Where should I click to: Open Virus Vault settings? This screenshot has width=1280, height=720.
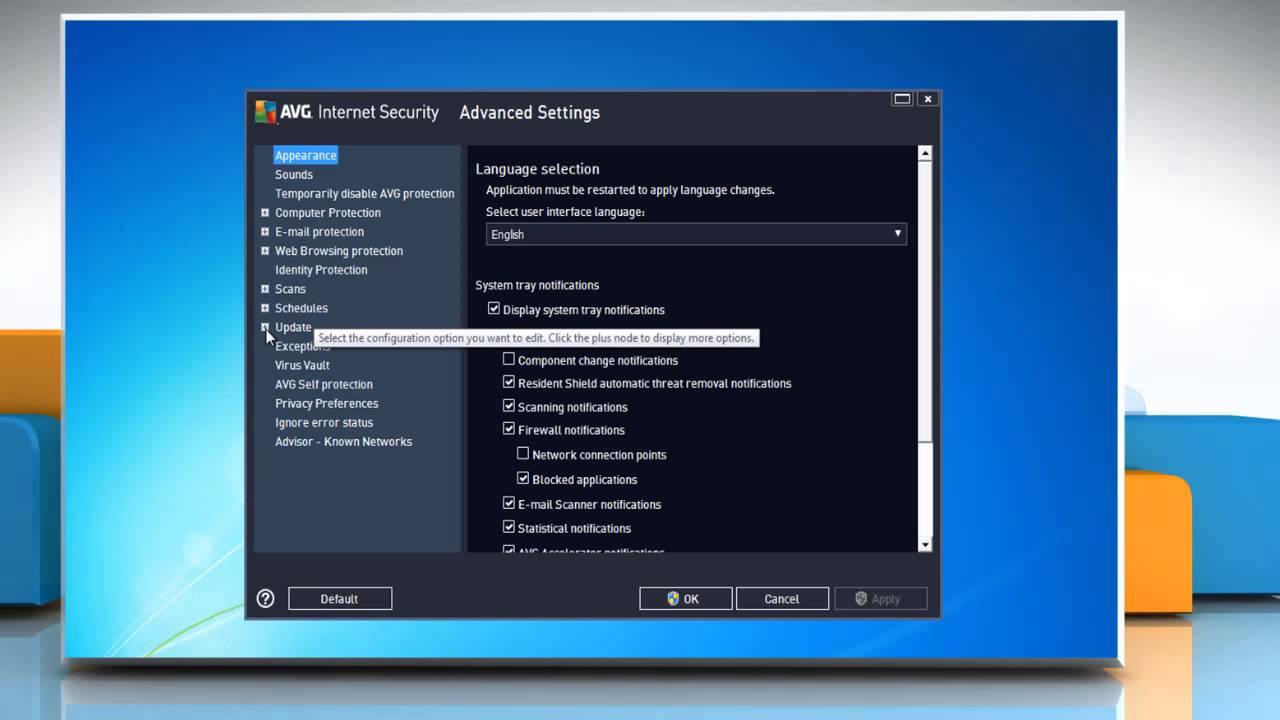tap(302, 365)
